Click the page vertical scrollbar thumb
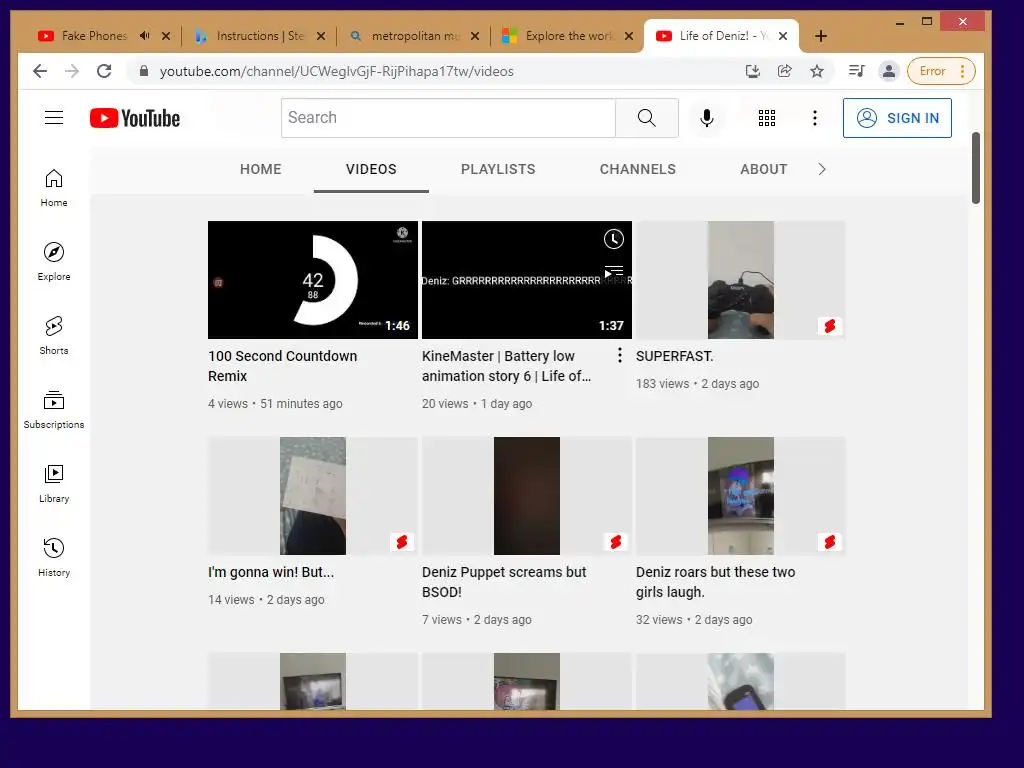The image size is (1024, 768). tap(976, 168)
